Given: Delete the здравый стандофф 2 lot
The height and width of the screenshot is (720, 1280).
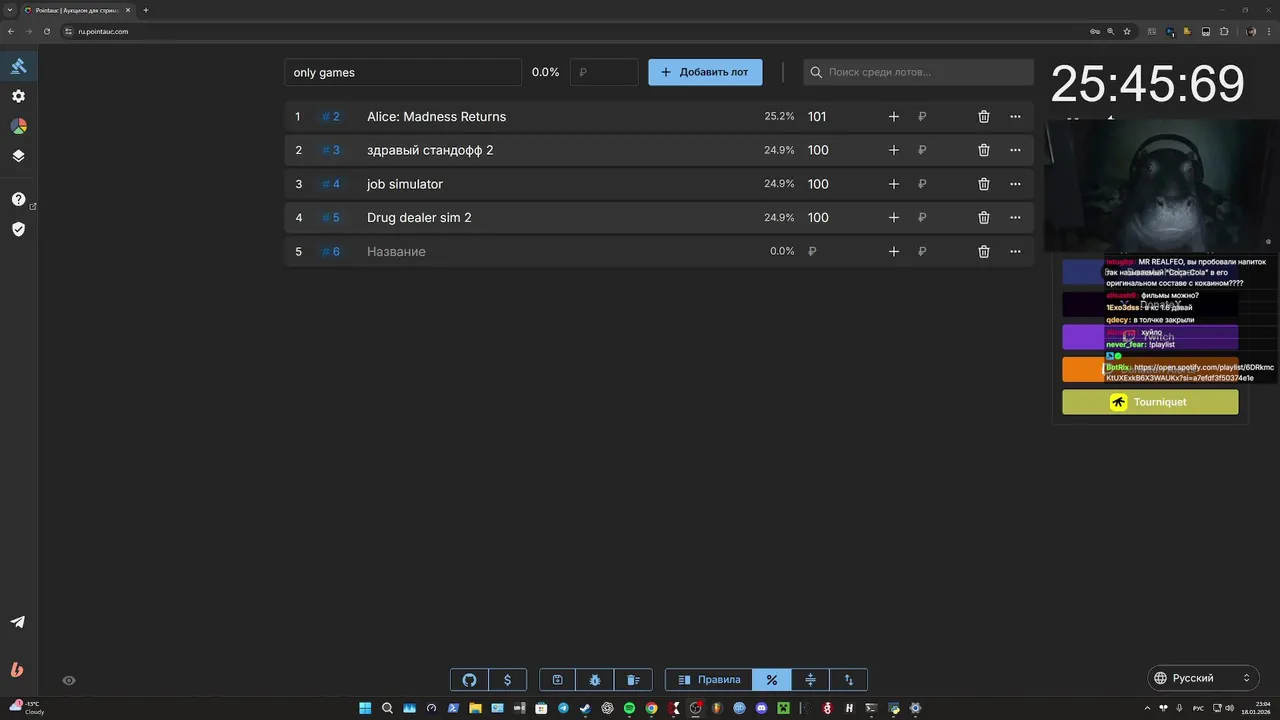Looking at the screenshot, I should (x=984, y=150).
